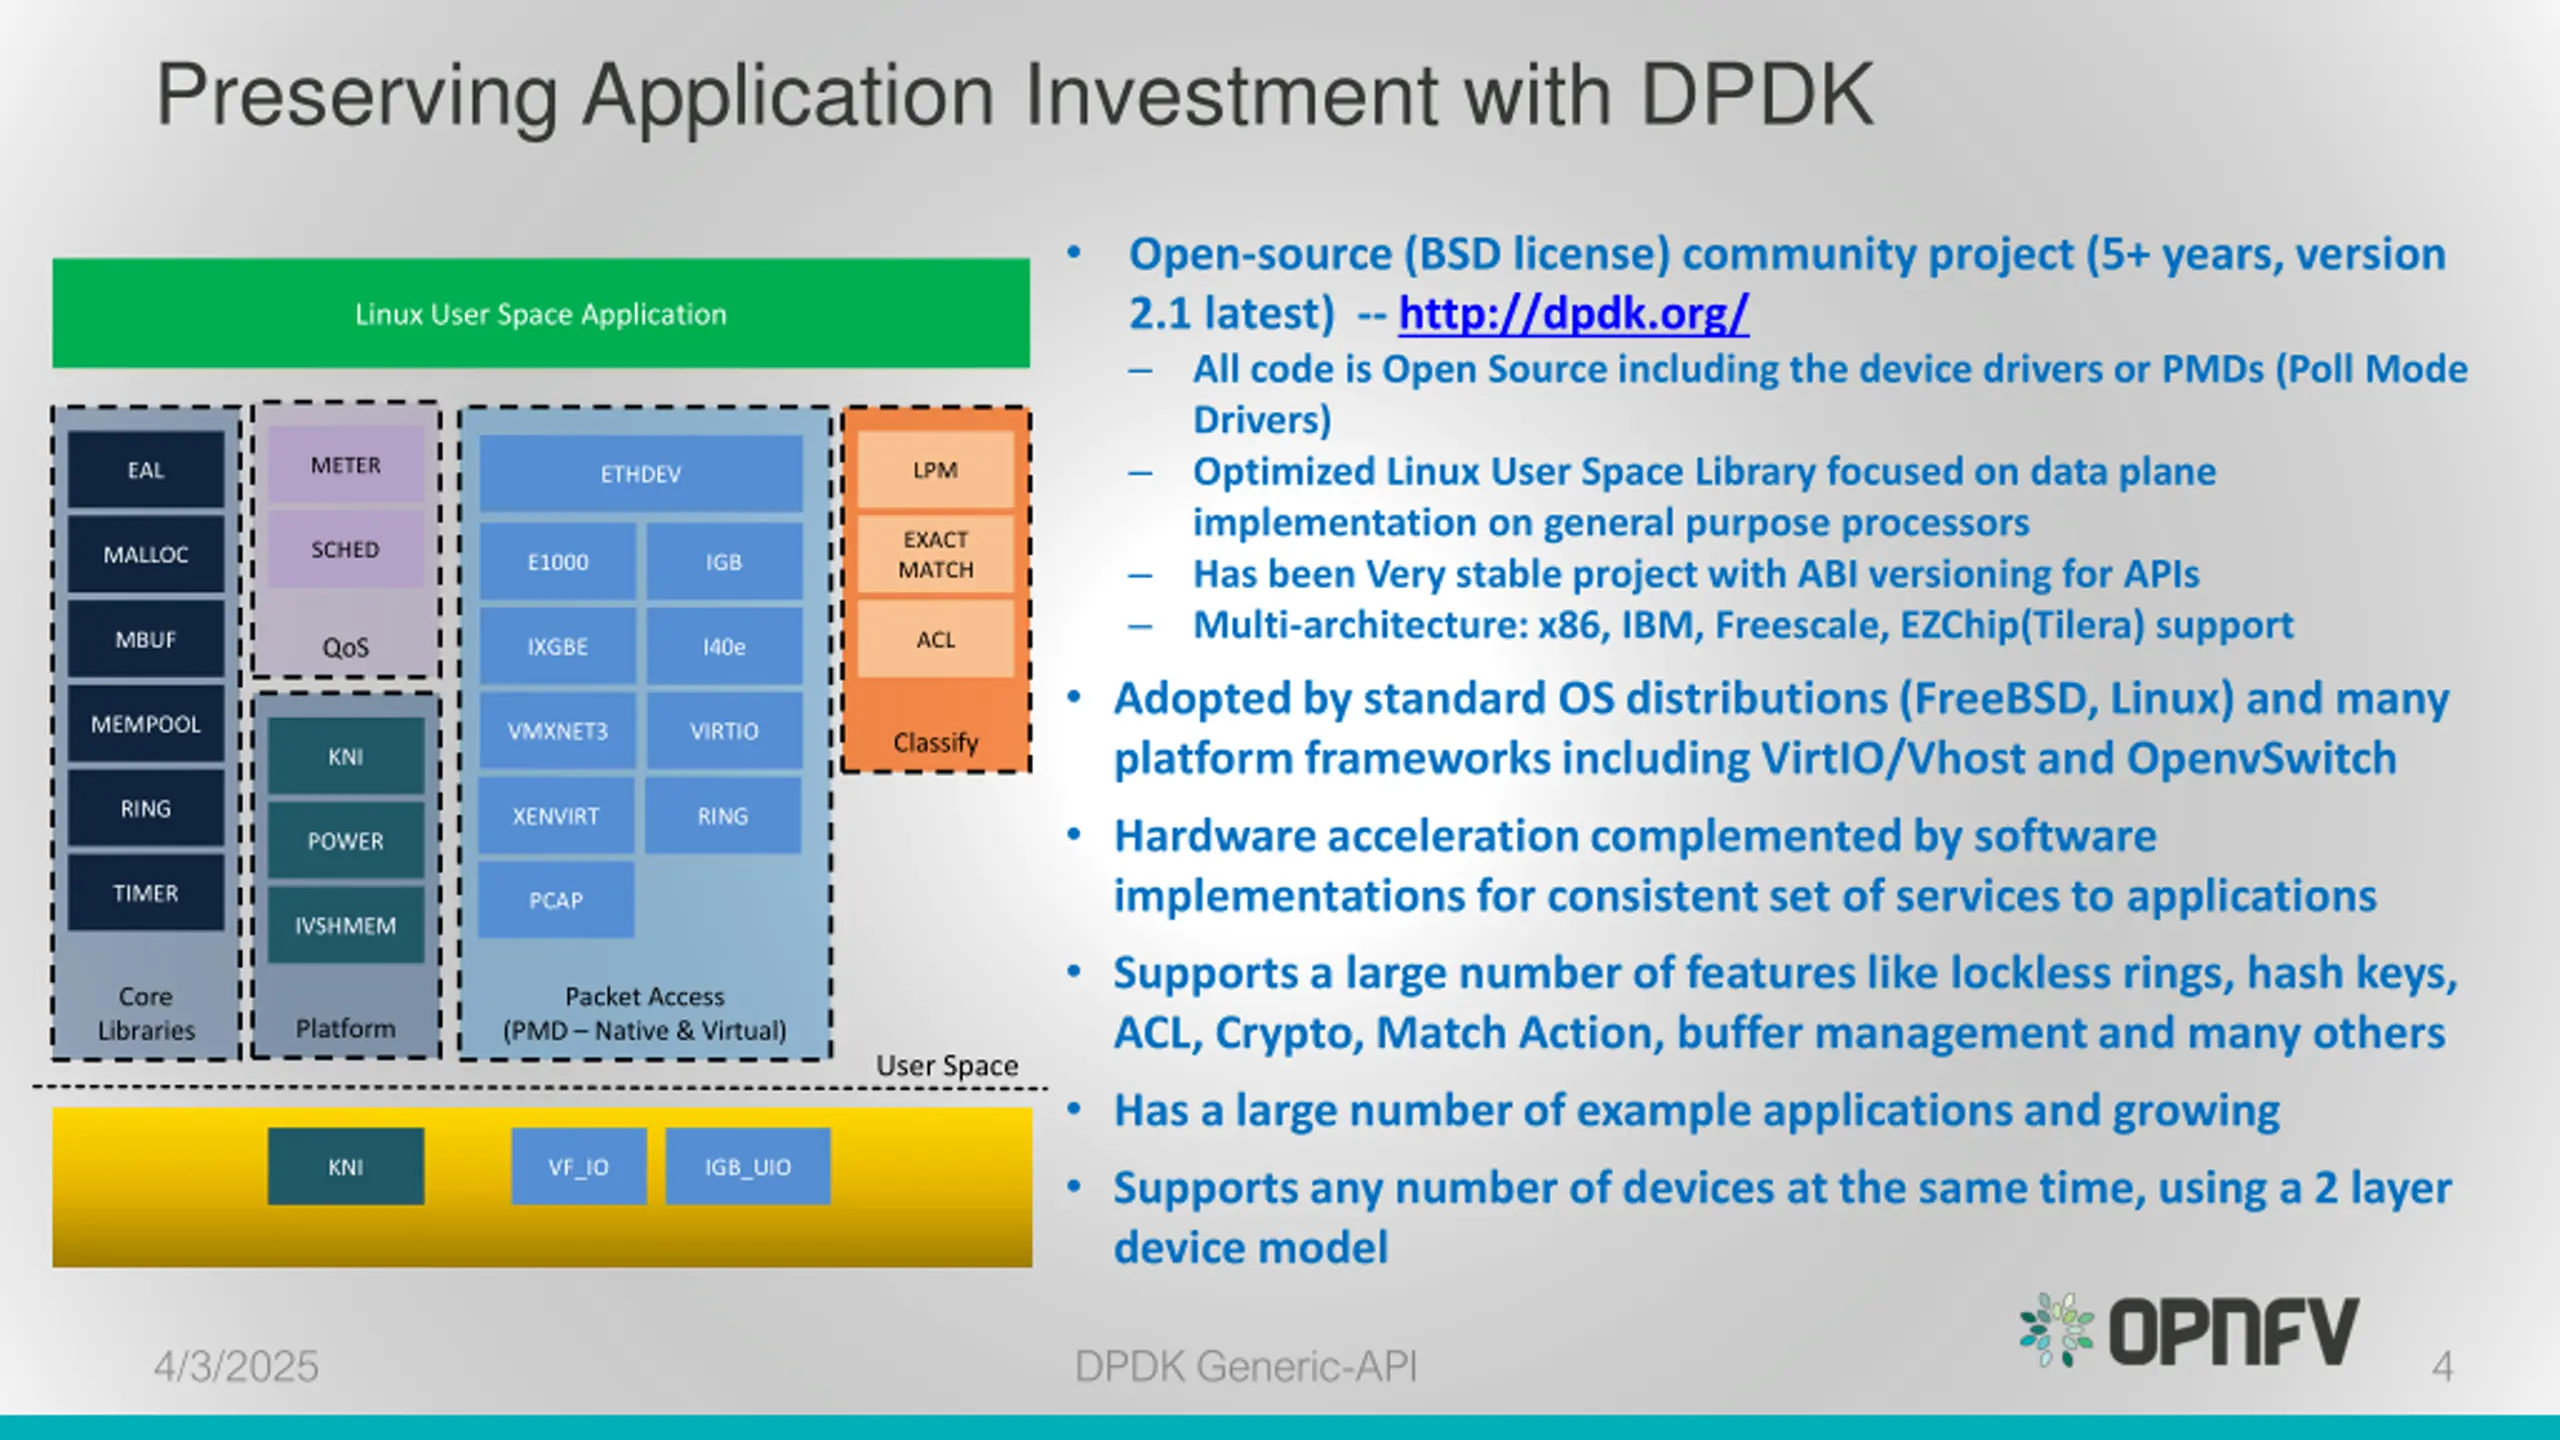Click the 4/3/2025 date footer
The image size is (2560, 1440).
coord(236,1366)
